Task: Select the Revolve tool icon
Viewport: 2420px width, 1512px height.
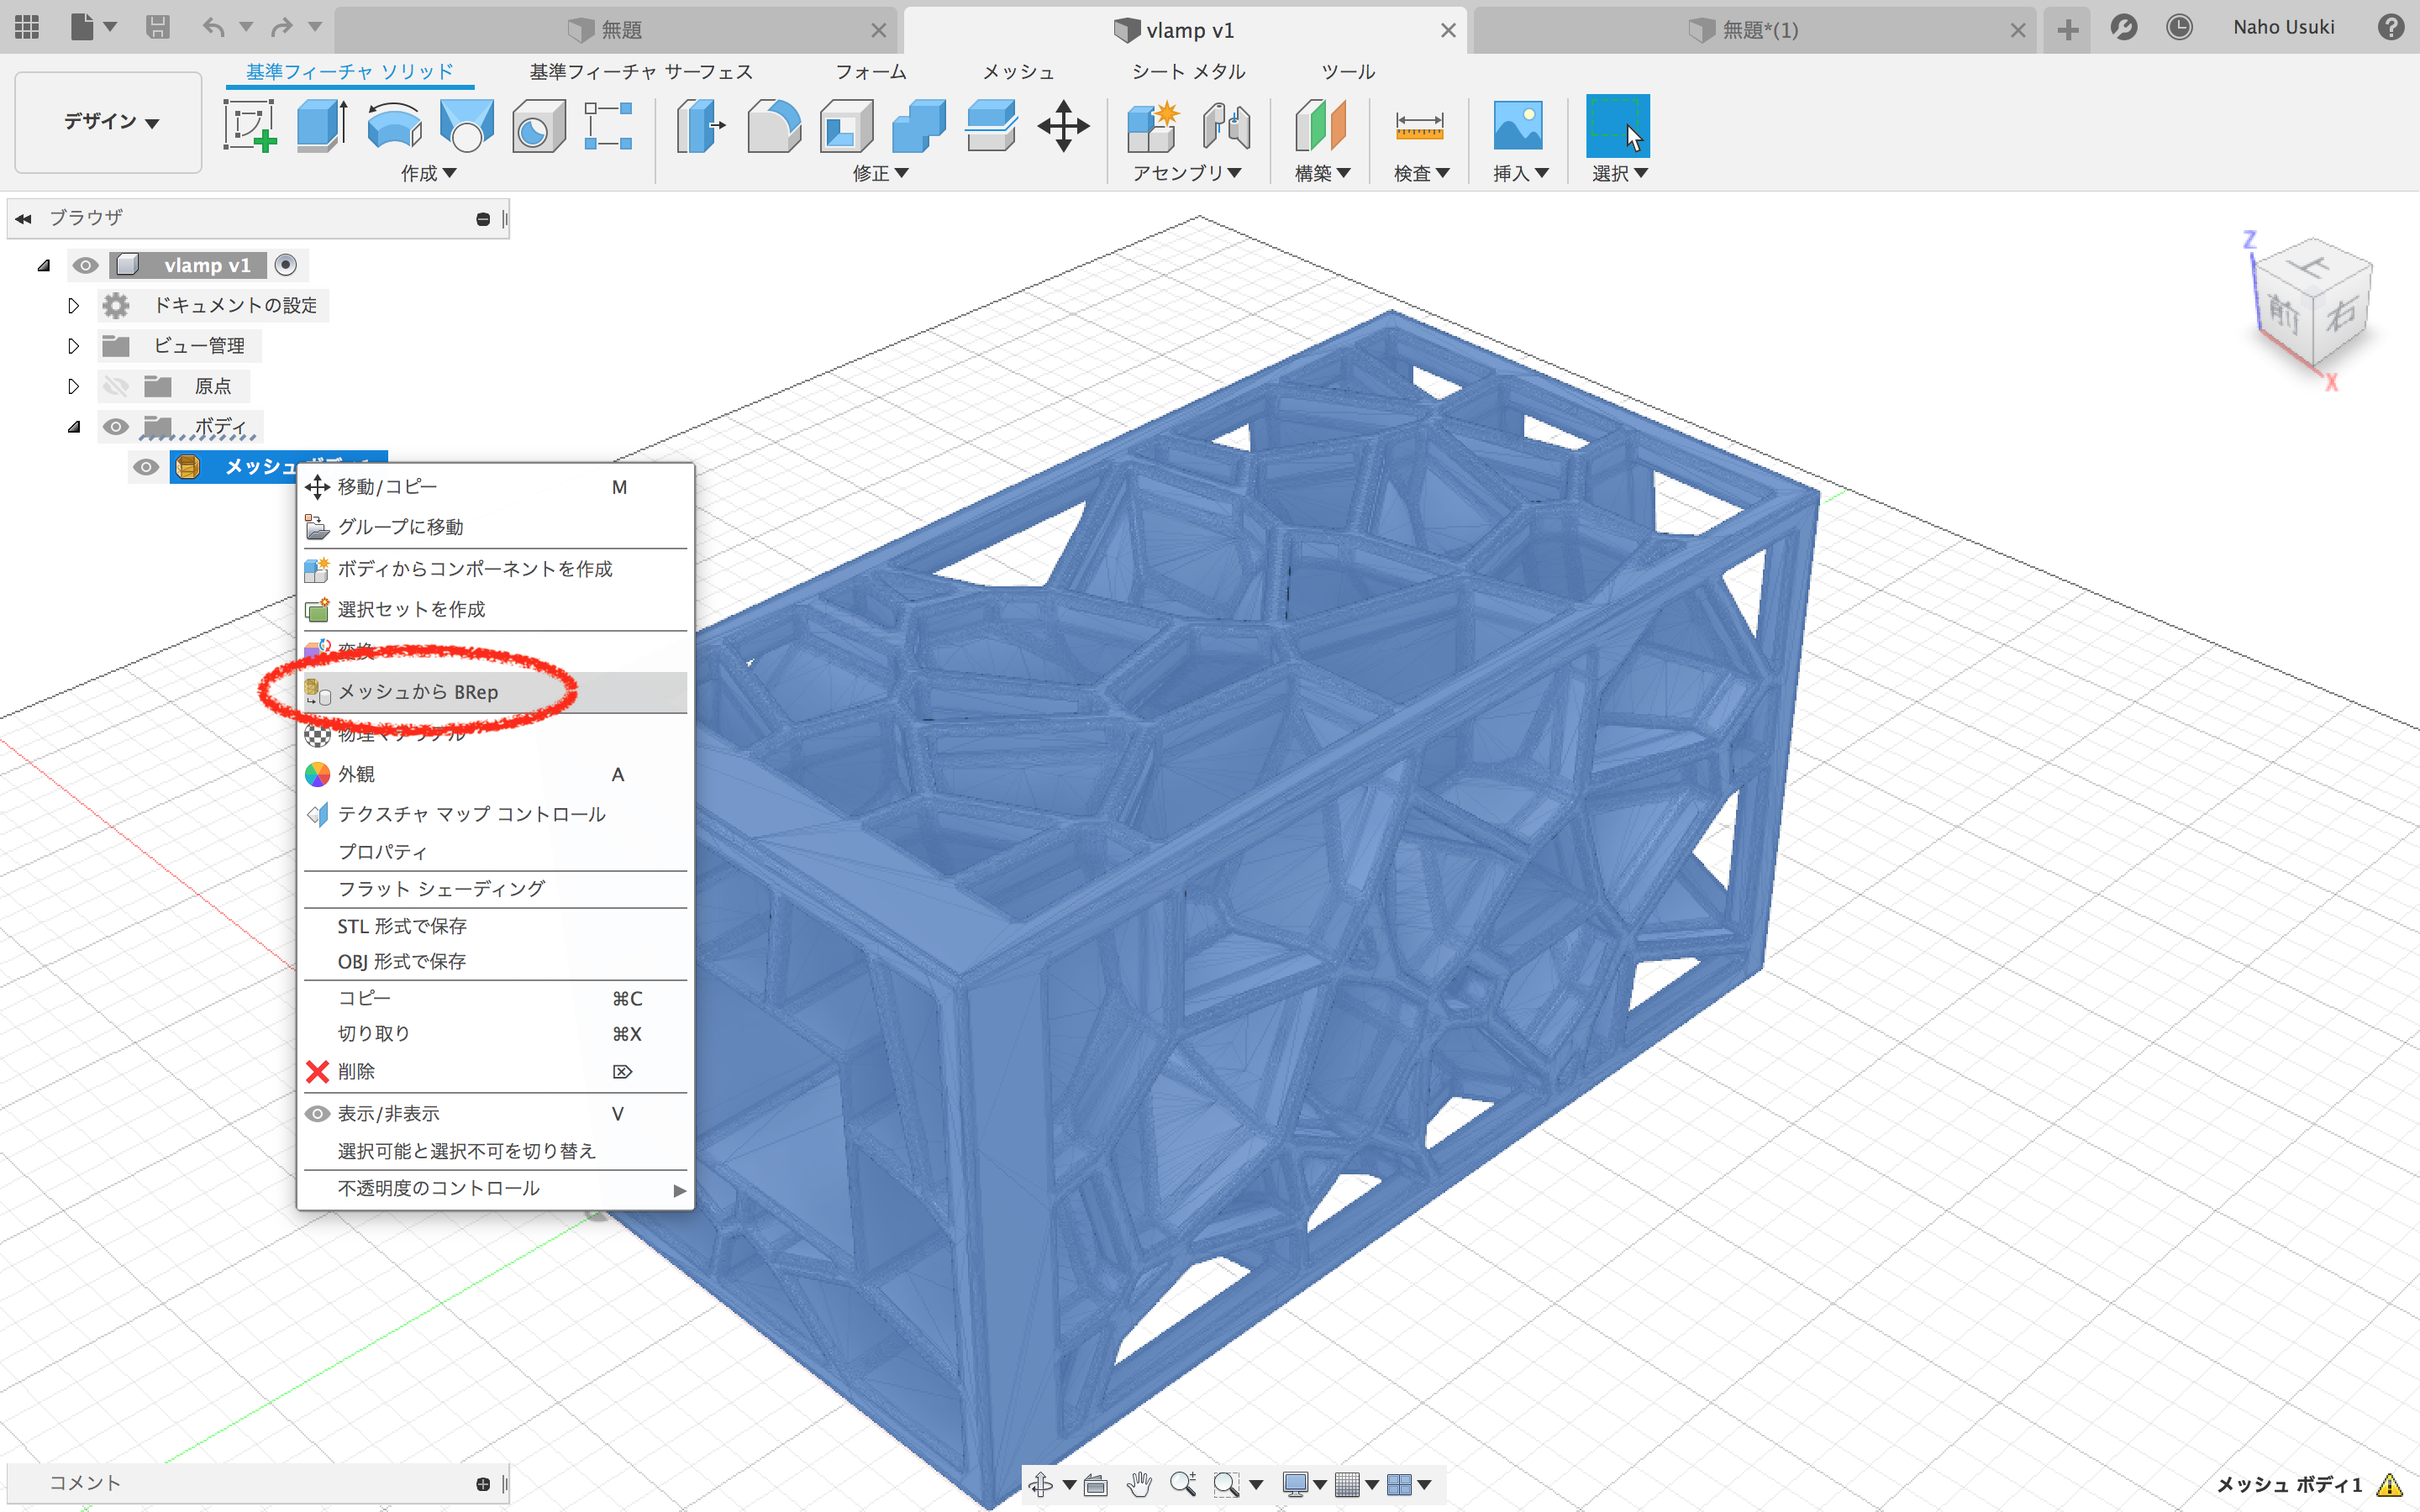Action: click(x=394, y=126)
